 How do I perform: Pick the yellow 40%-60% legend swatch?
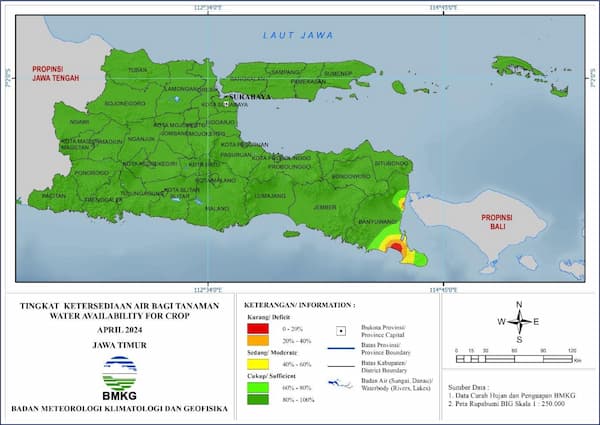pos(258,364)
